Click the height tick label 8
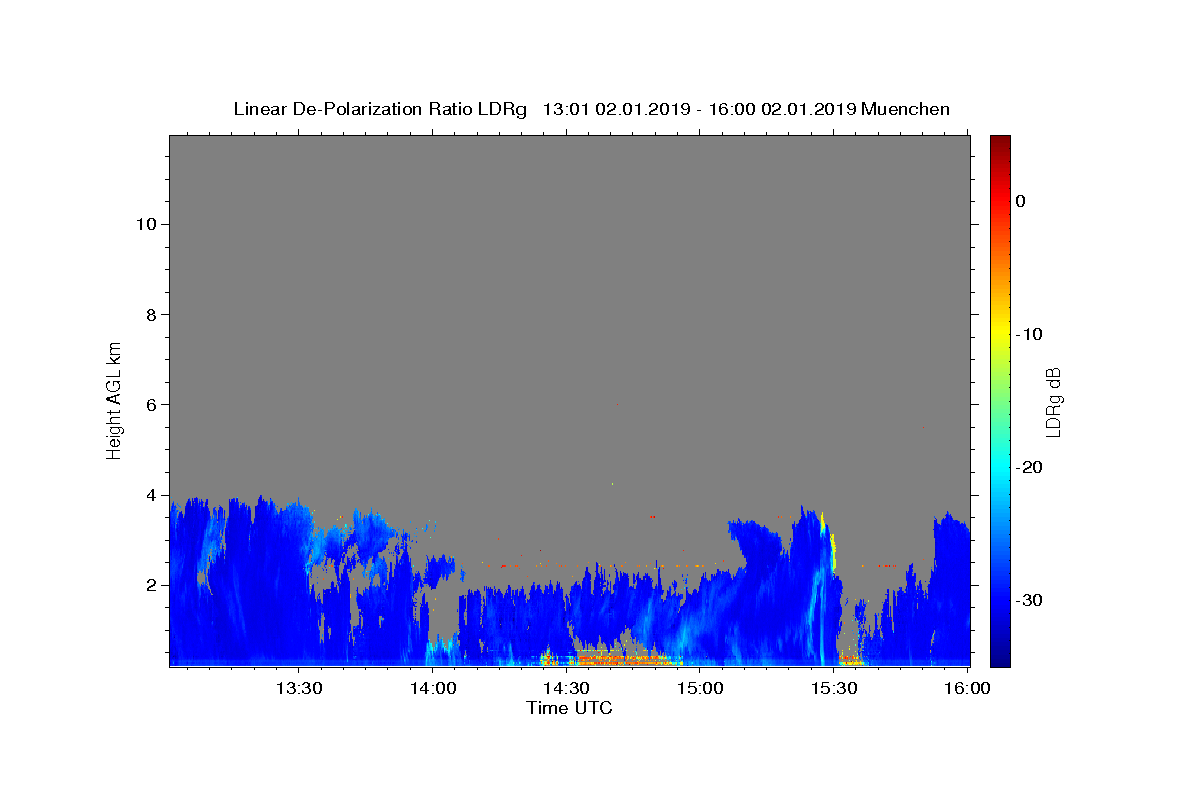This screenshot has height=800, width=1200. tap(150, 314)
